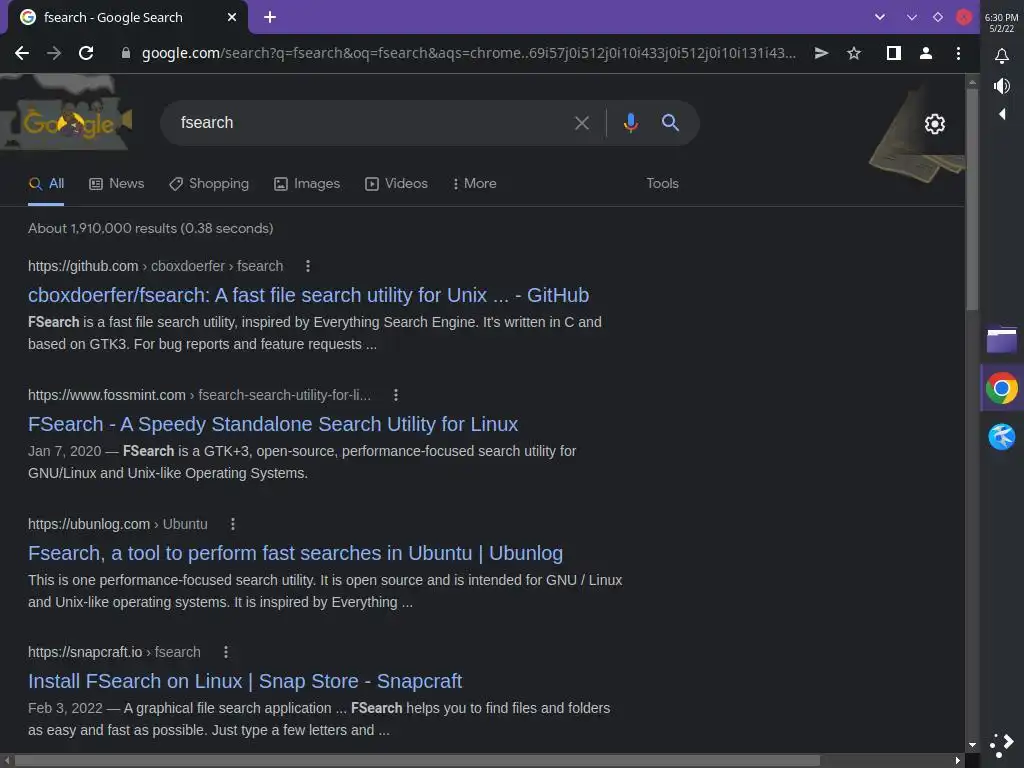This screenshot has height=768, width=1024.
Task: Open options for snapcraft.io result
Action: [x=226, y=652]
